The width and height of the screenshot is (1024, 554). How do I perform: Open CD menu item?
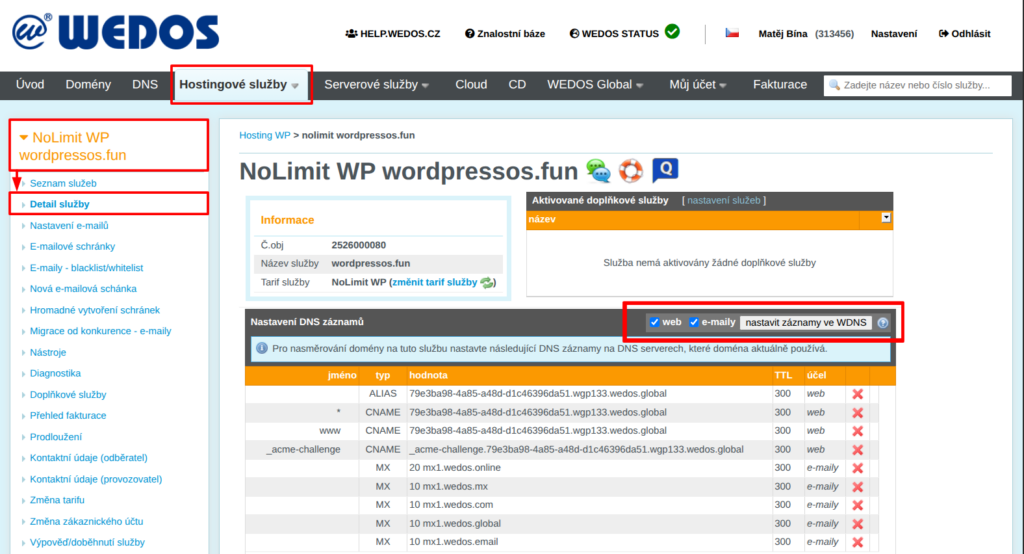[x=517, y=84]
